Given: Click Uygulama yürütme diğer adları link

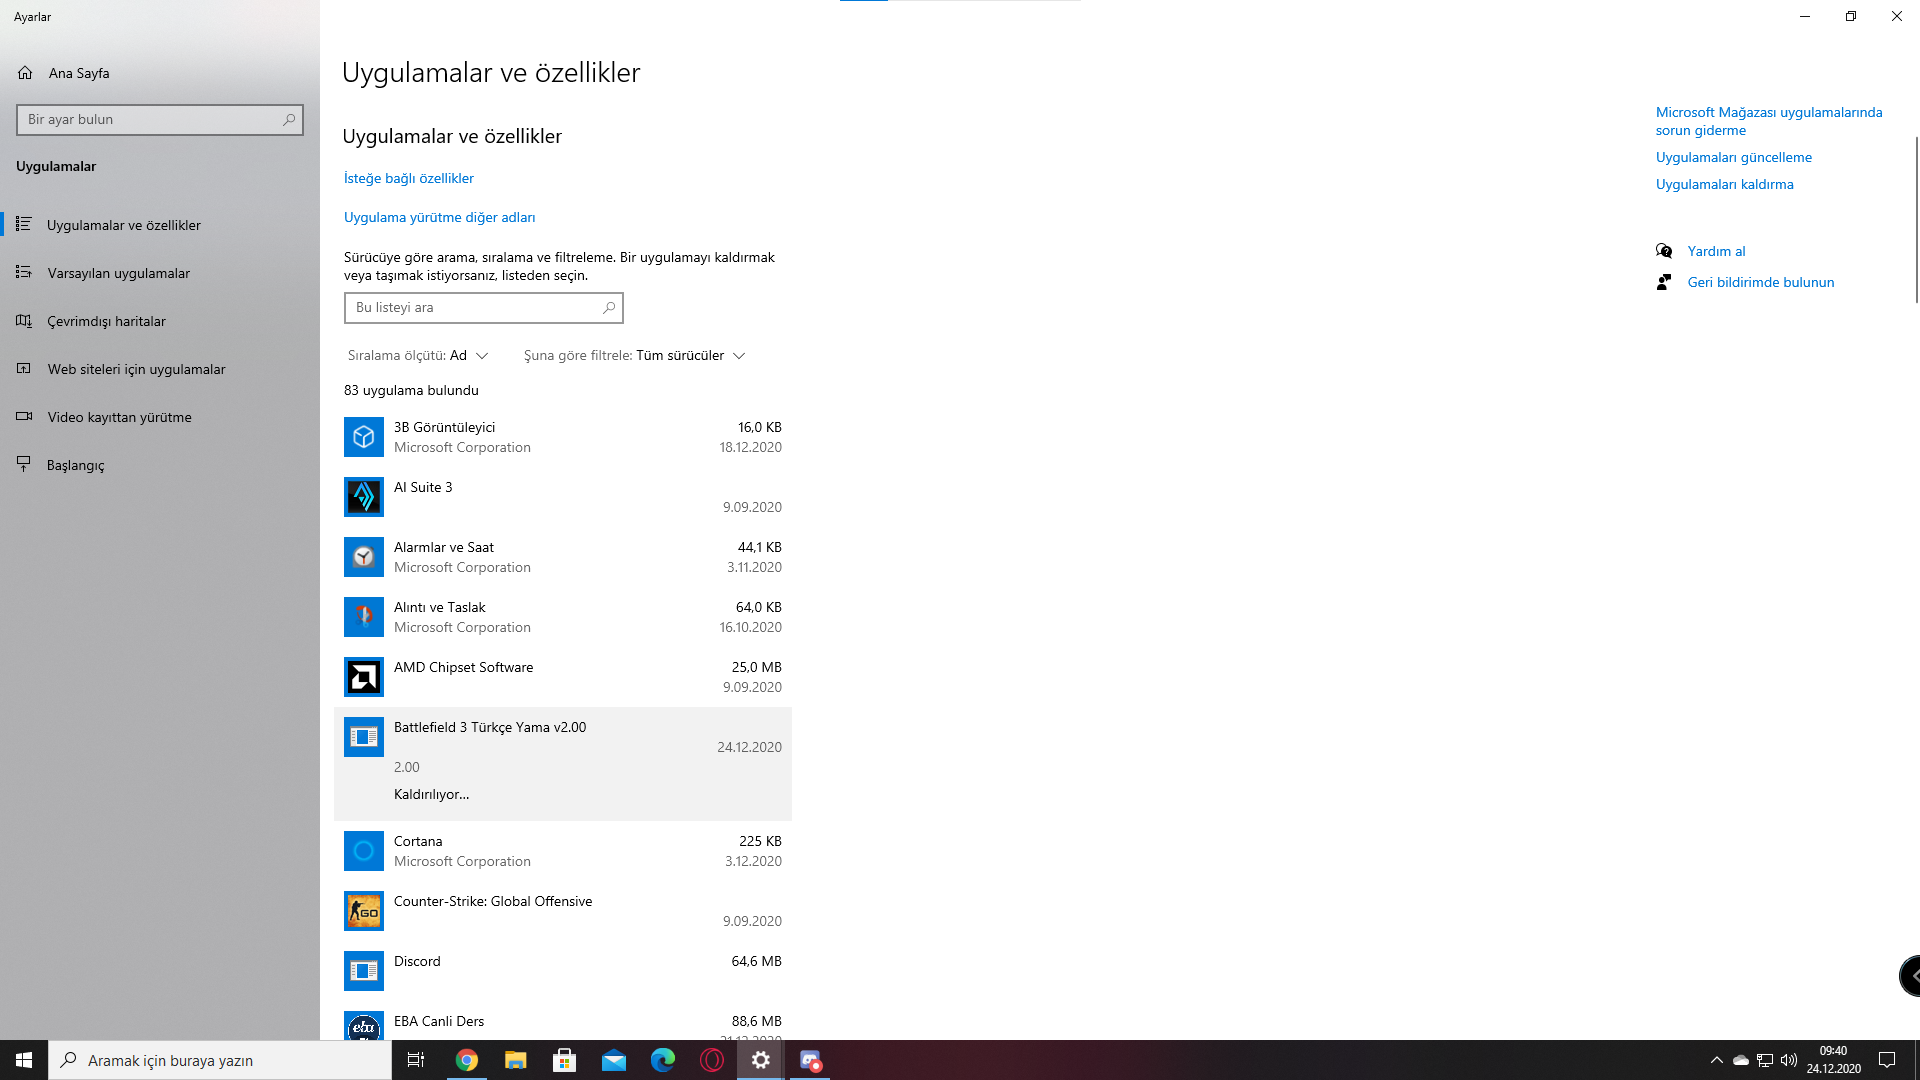Looking at the screenshot, I should pyautogui.click(x=439, y=217).
